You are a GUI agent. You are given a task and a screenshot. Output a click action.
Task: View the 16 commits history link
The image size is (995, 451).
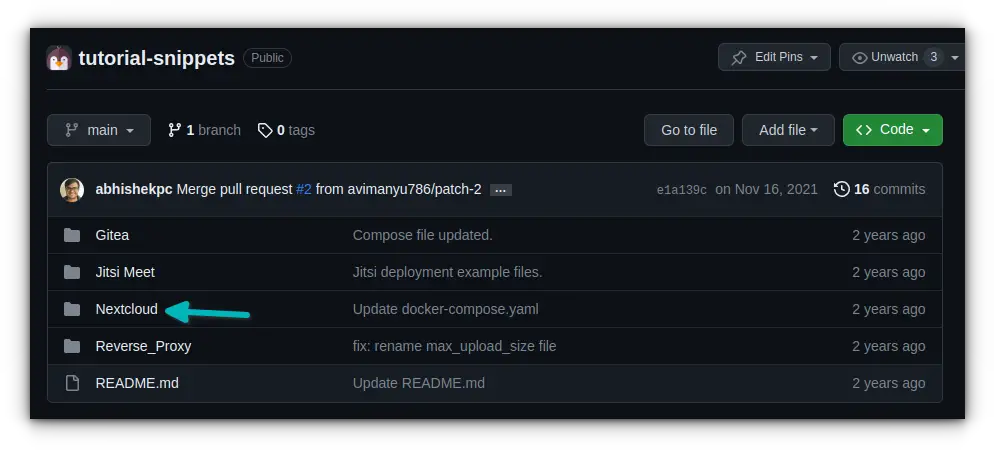pyautogui.click(x=880, y=190)
